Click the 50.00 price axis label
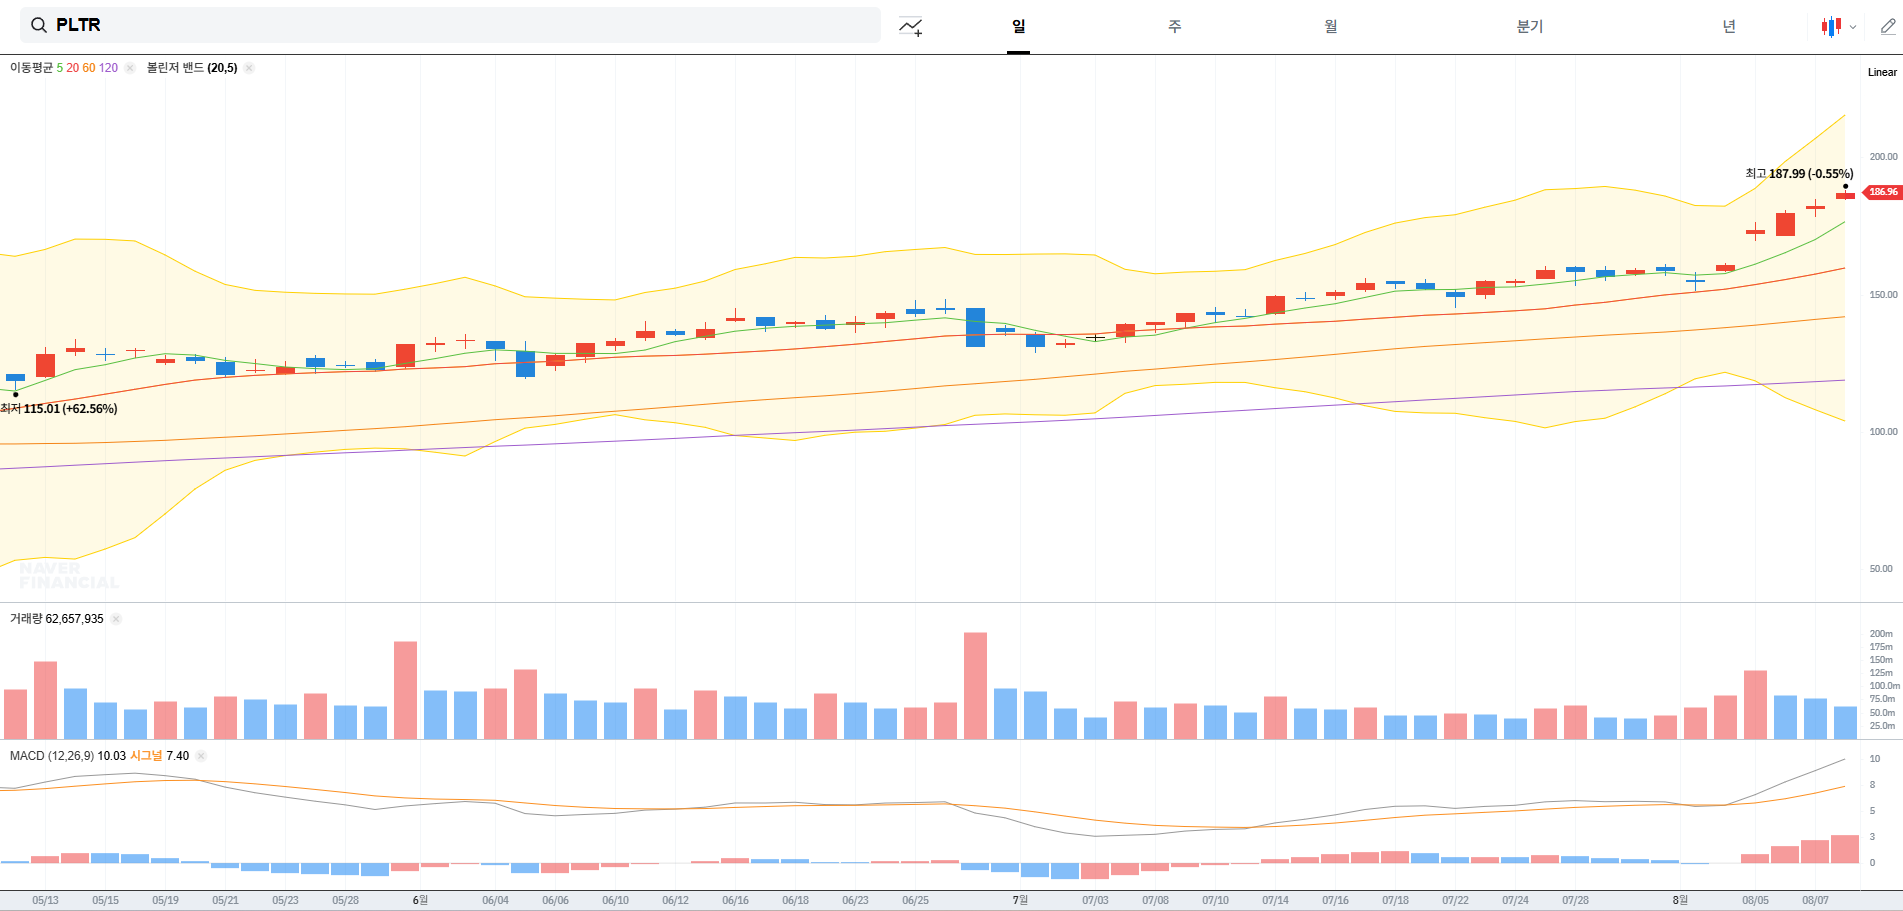 point(1881,569)
